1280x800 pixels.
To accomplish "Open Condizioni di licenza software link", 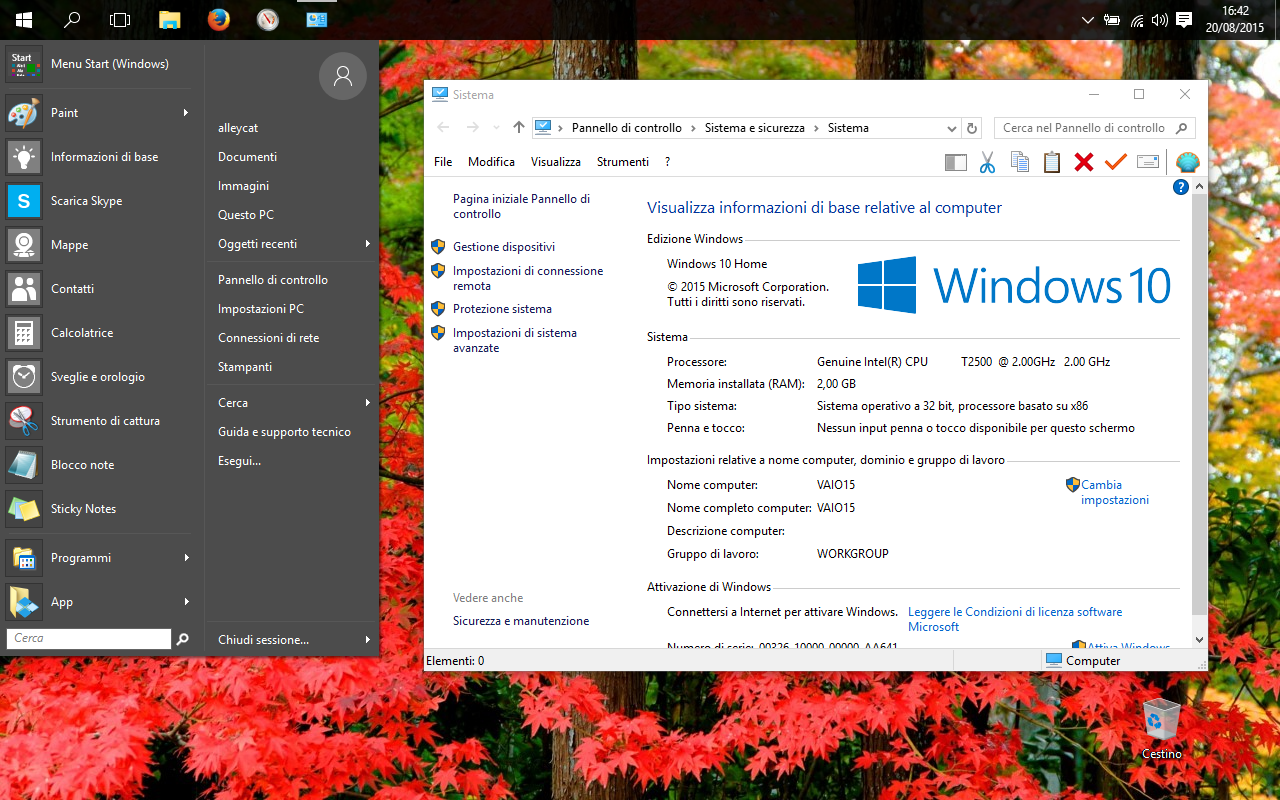I will [1015, 619].
